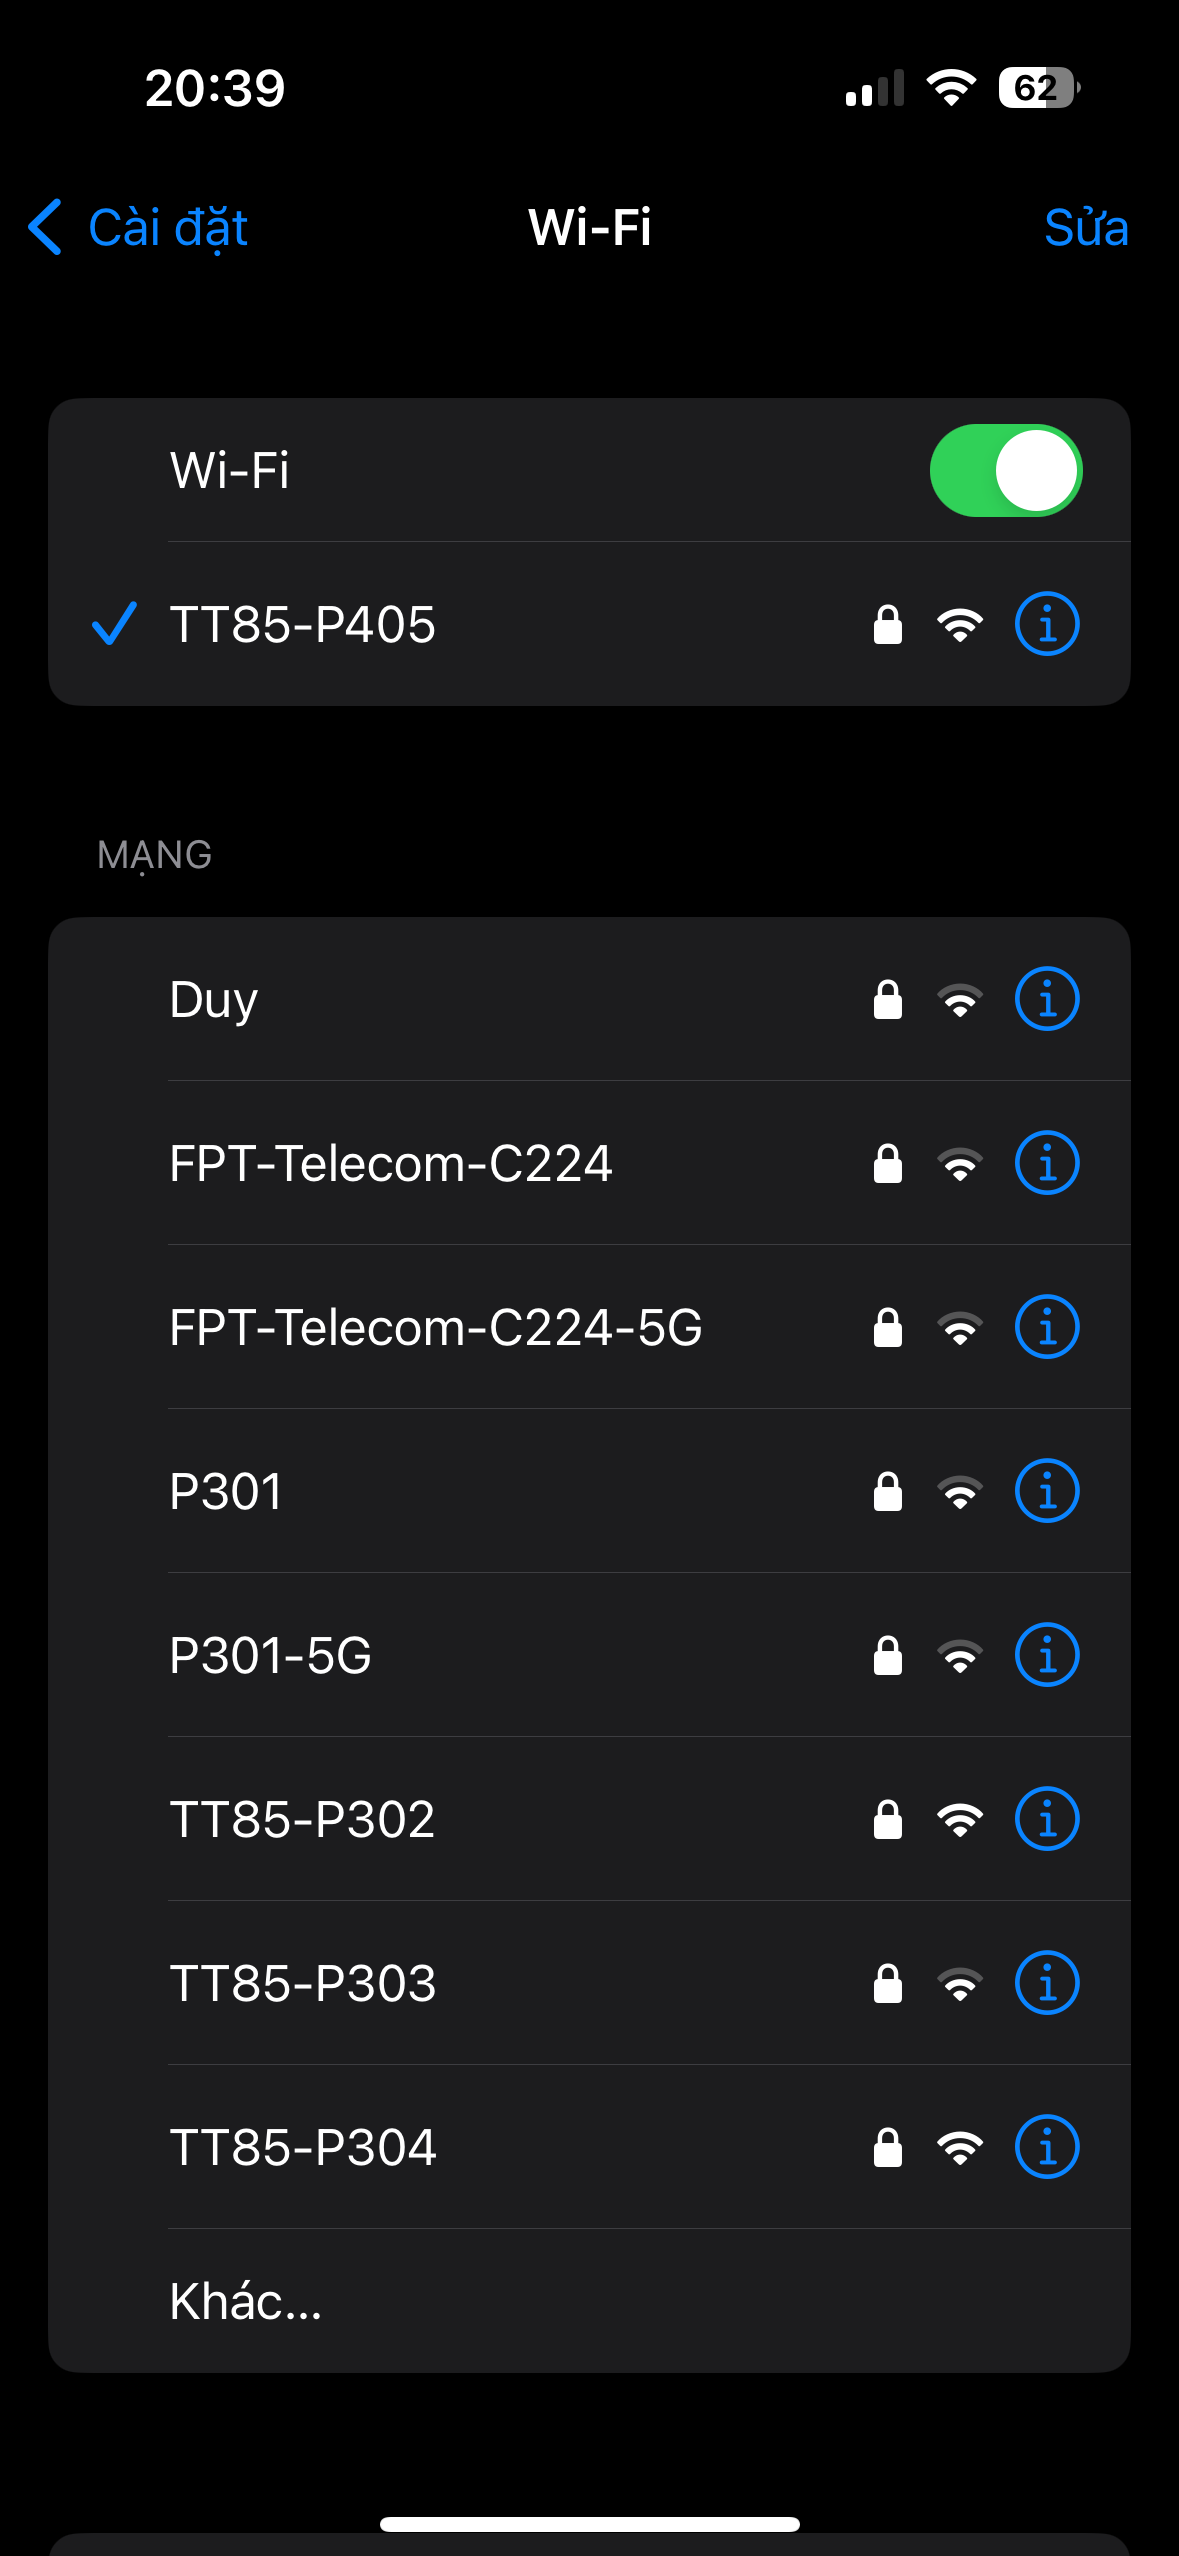Open info icon for P301-5G
This screenshot has width=1179, height=2556.
pyautogui.click(x=1046, y=1655)
